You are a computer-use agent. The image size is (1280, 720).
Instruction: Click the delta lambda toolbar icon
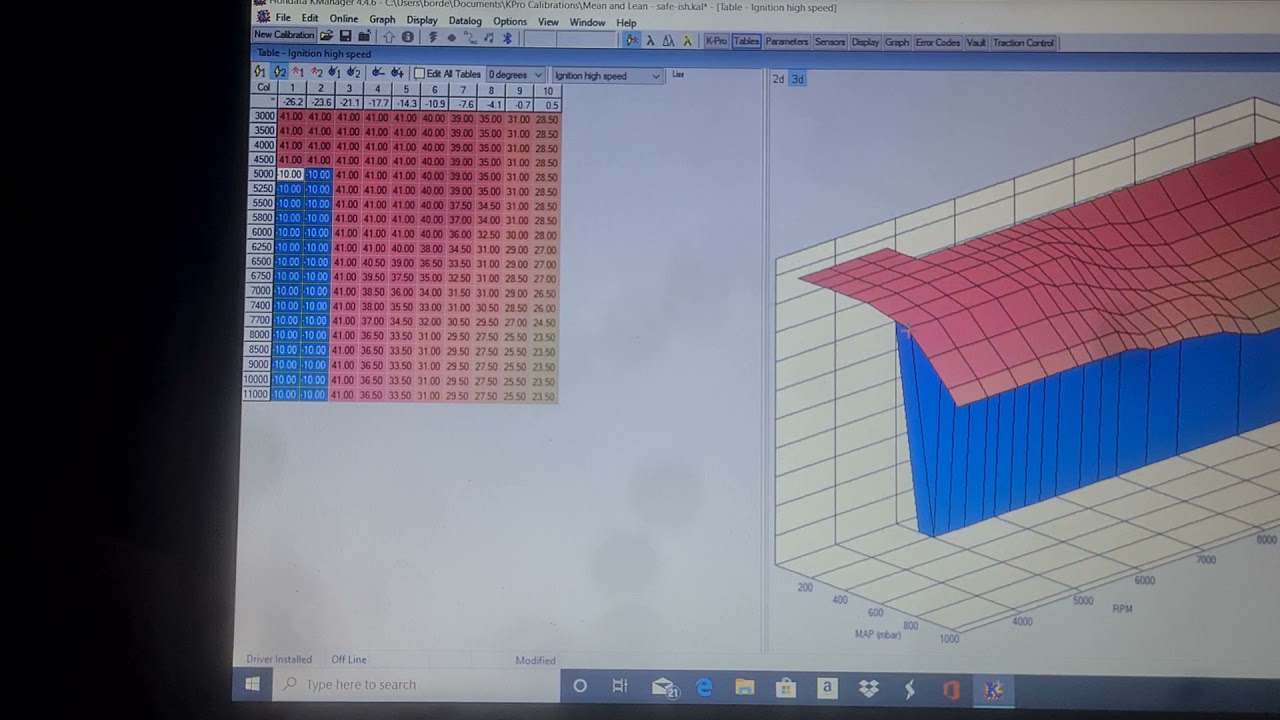pyautogui.click(x=667, y=41)
